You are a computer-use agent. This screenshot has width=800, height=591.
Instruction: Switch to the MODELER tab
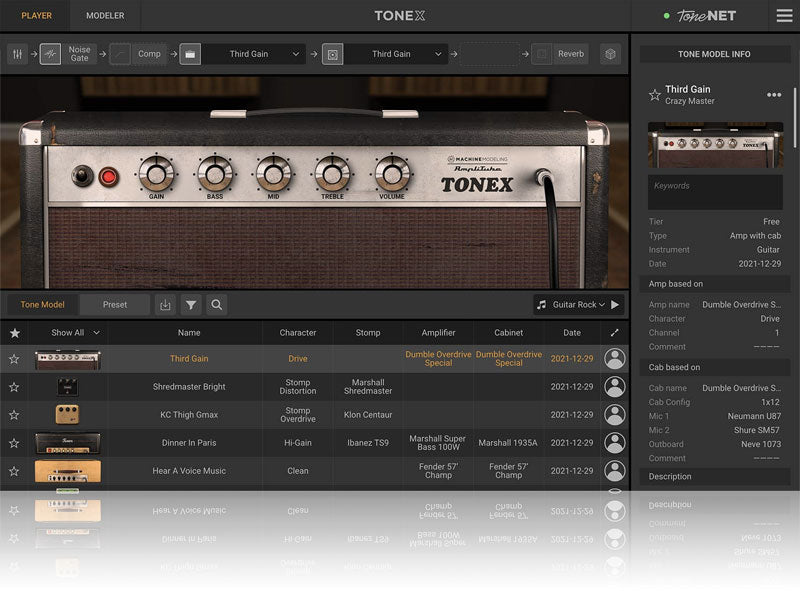point(105,16)
